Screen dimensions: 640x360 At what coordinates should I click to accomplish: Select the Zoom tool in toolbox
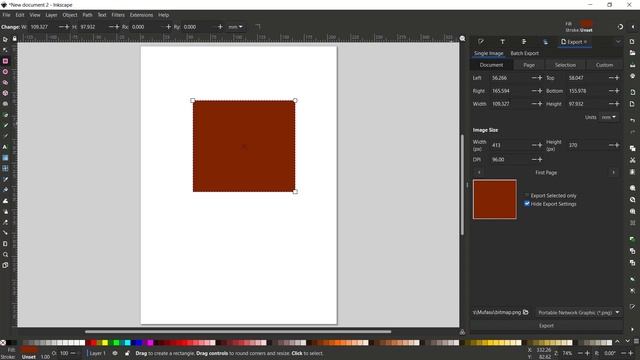[x=5, y=254]
